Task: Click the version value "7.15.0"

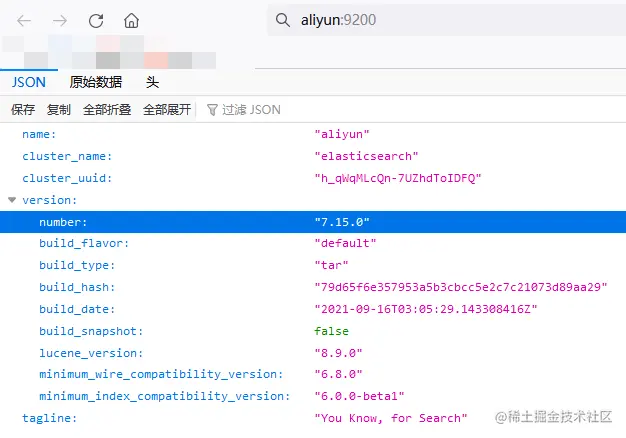Action: pyautogui.click(x=342, y=222)
